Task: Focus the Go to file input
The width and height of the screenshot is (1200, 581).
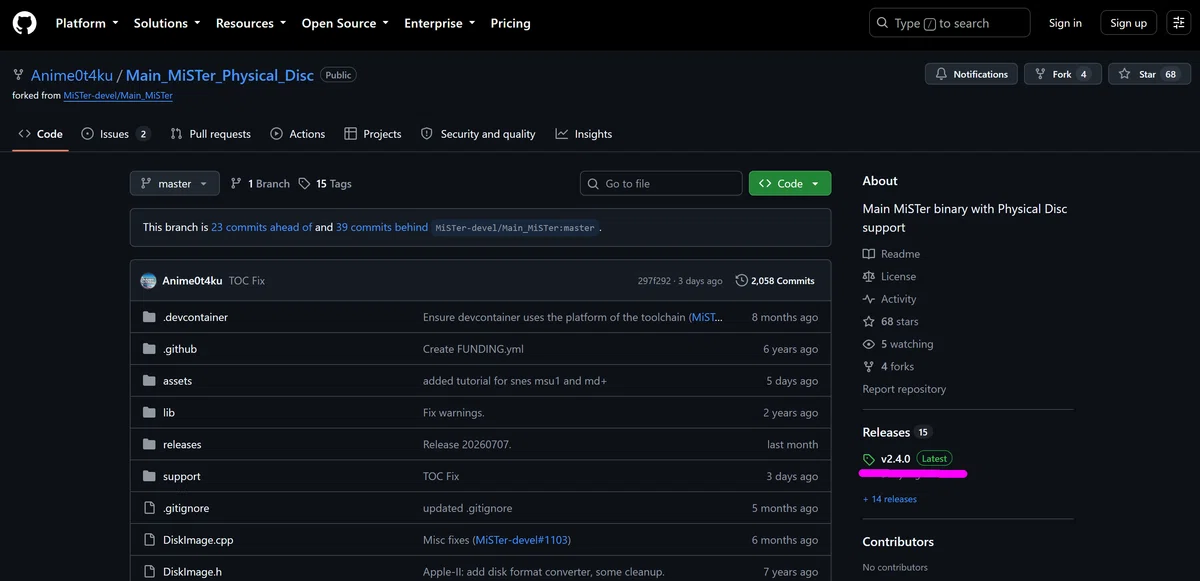Action: click(661, 184)
